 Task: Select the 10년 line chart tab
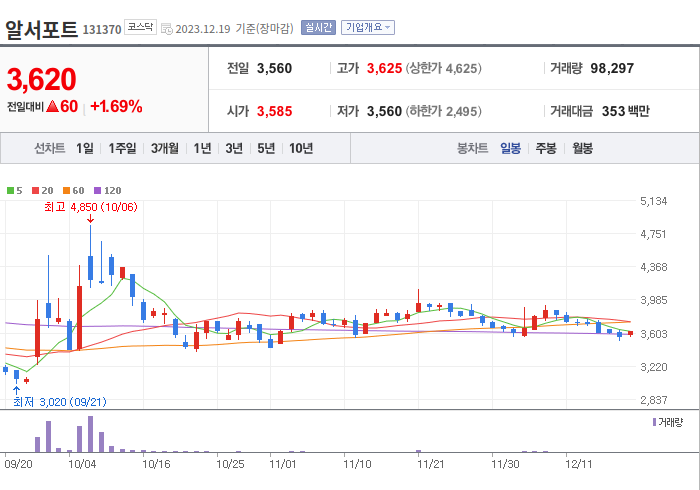301,148
